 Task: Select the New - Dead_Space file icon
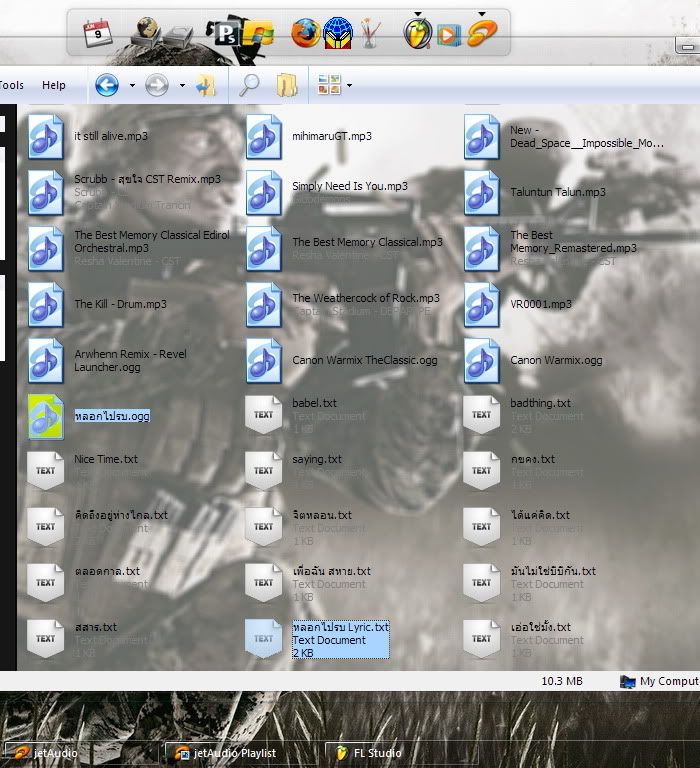(x=482, y=137)
